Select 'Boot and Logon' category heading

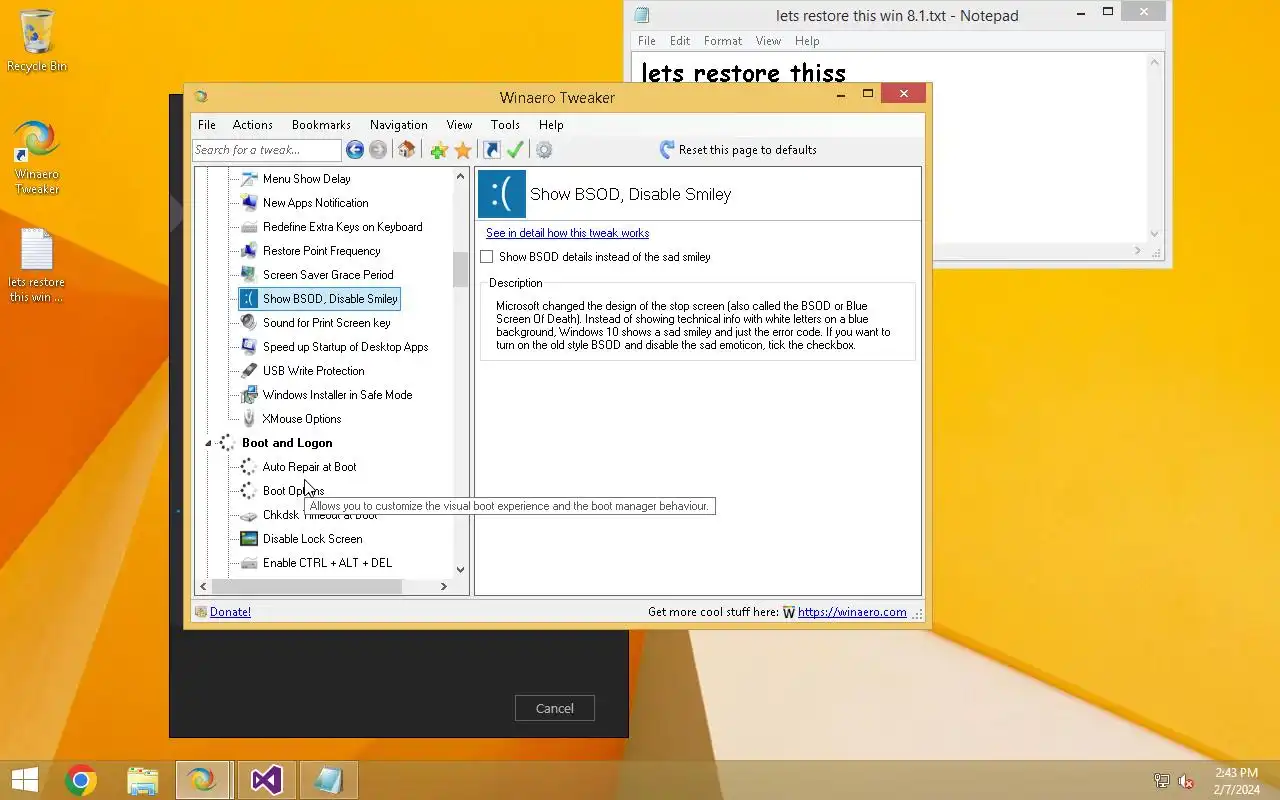pyautogui.click(x=287, y=443)
